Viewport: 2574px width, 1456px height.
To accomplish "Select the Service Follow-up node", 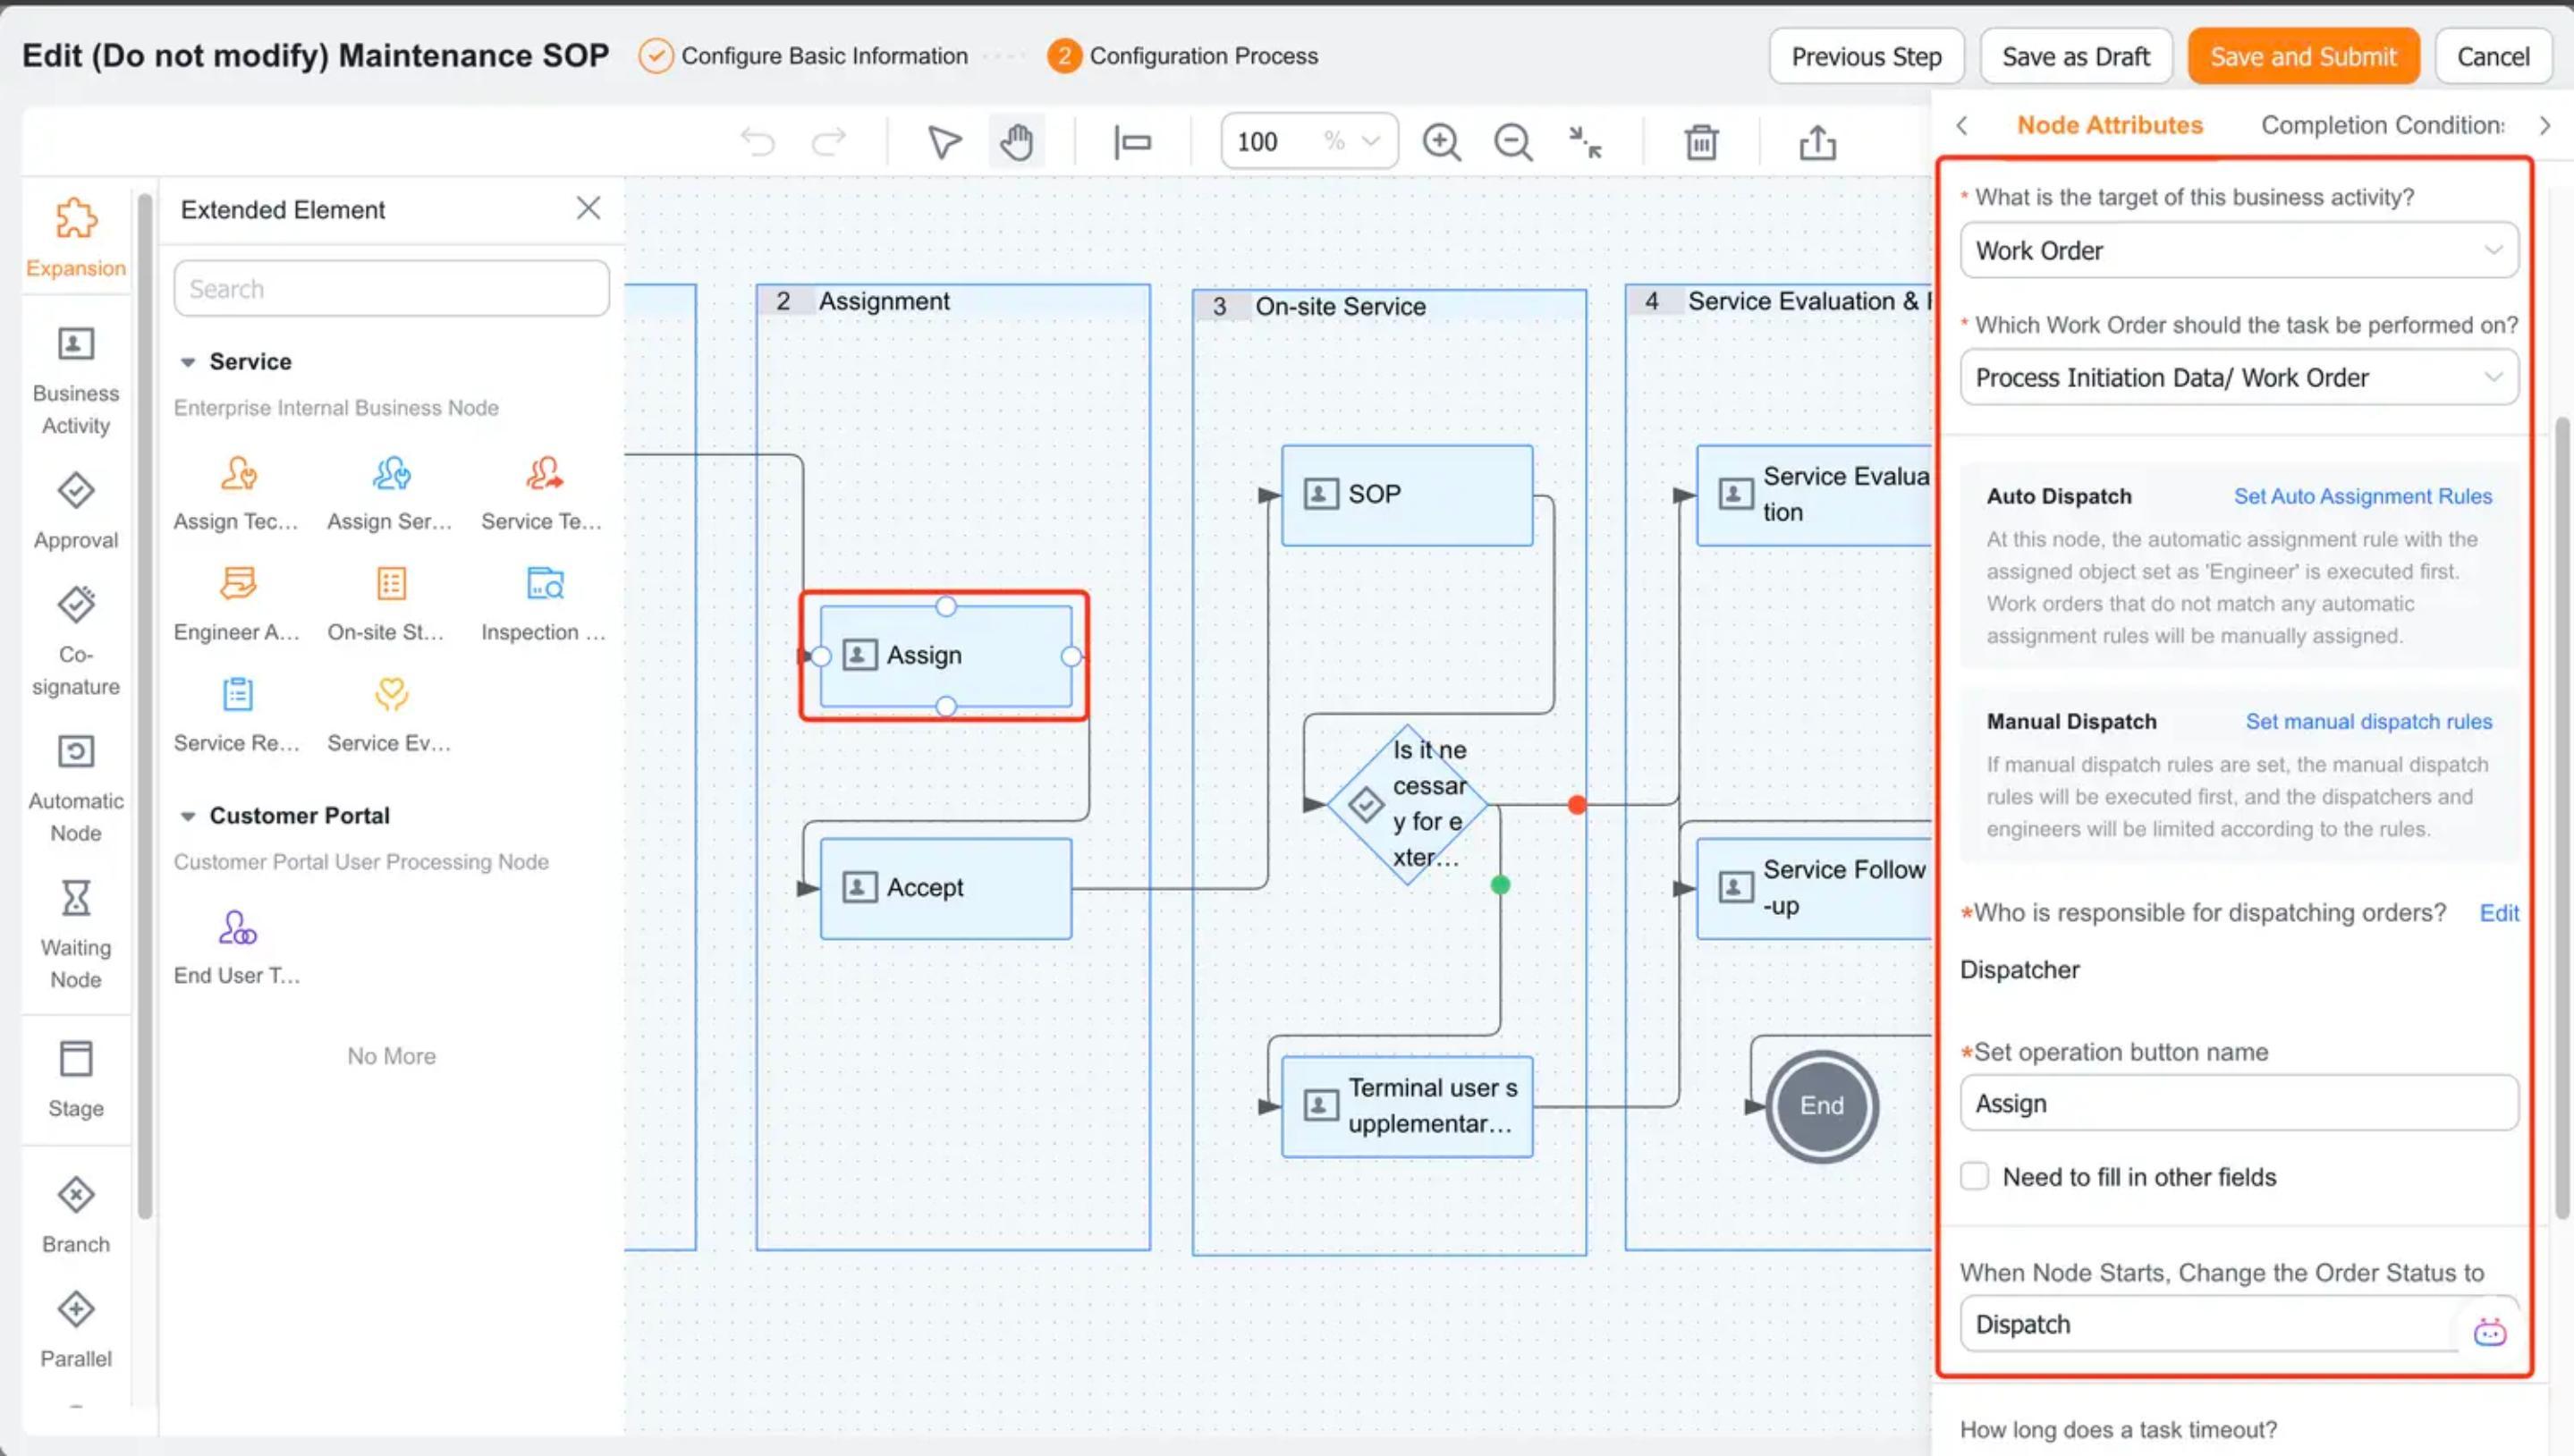I will (x=1814, y=888).
